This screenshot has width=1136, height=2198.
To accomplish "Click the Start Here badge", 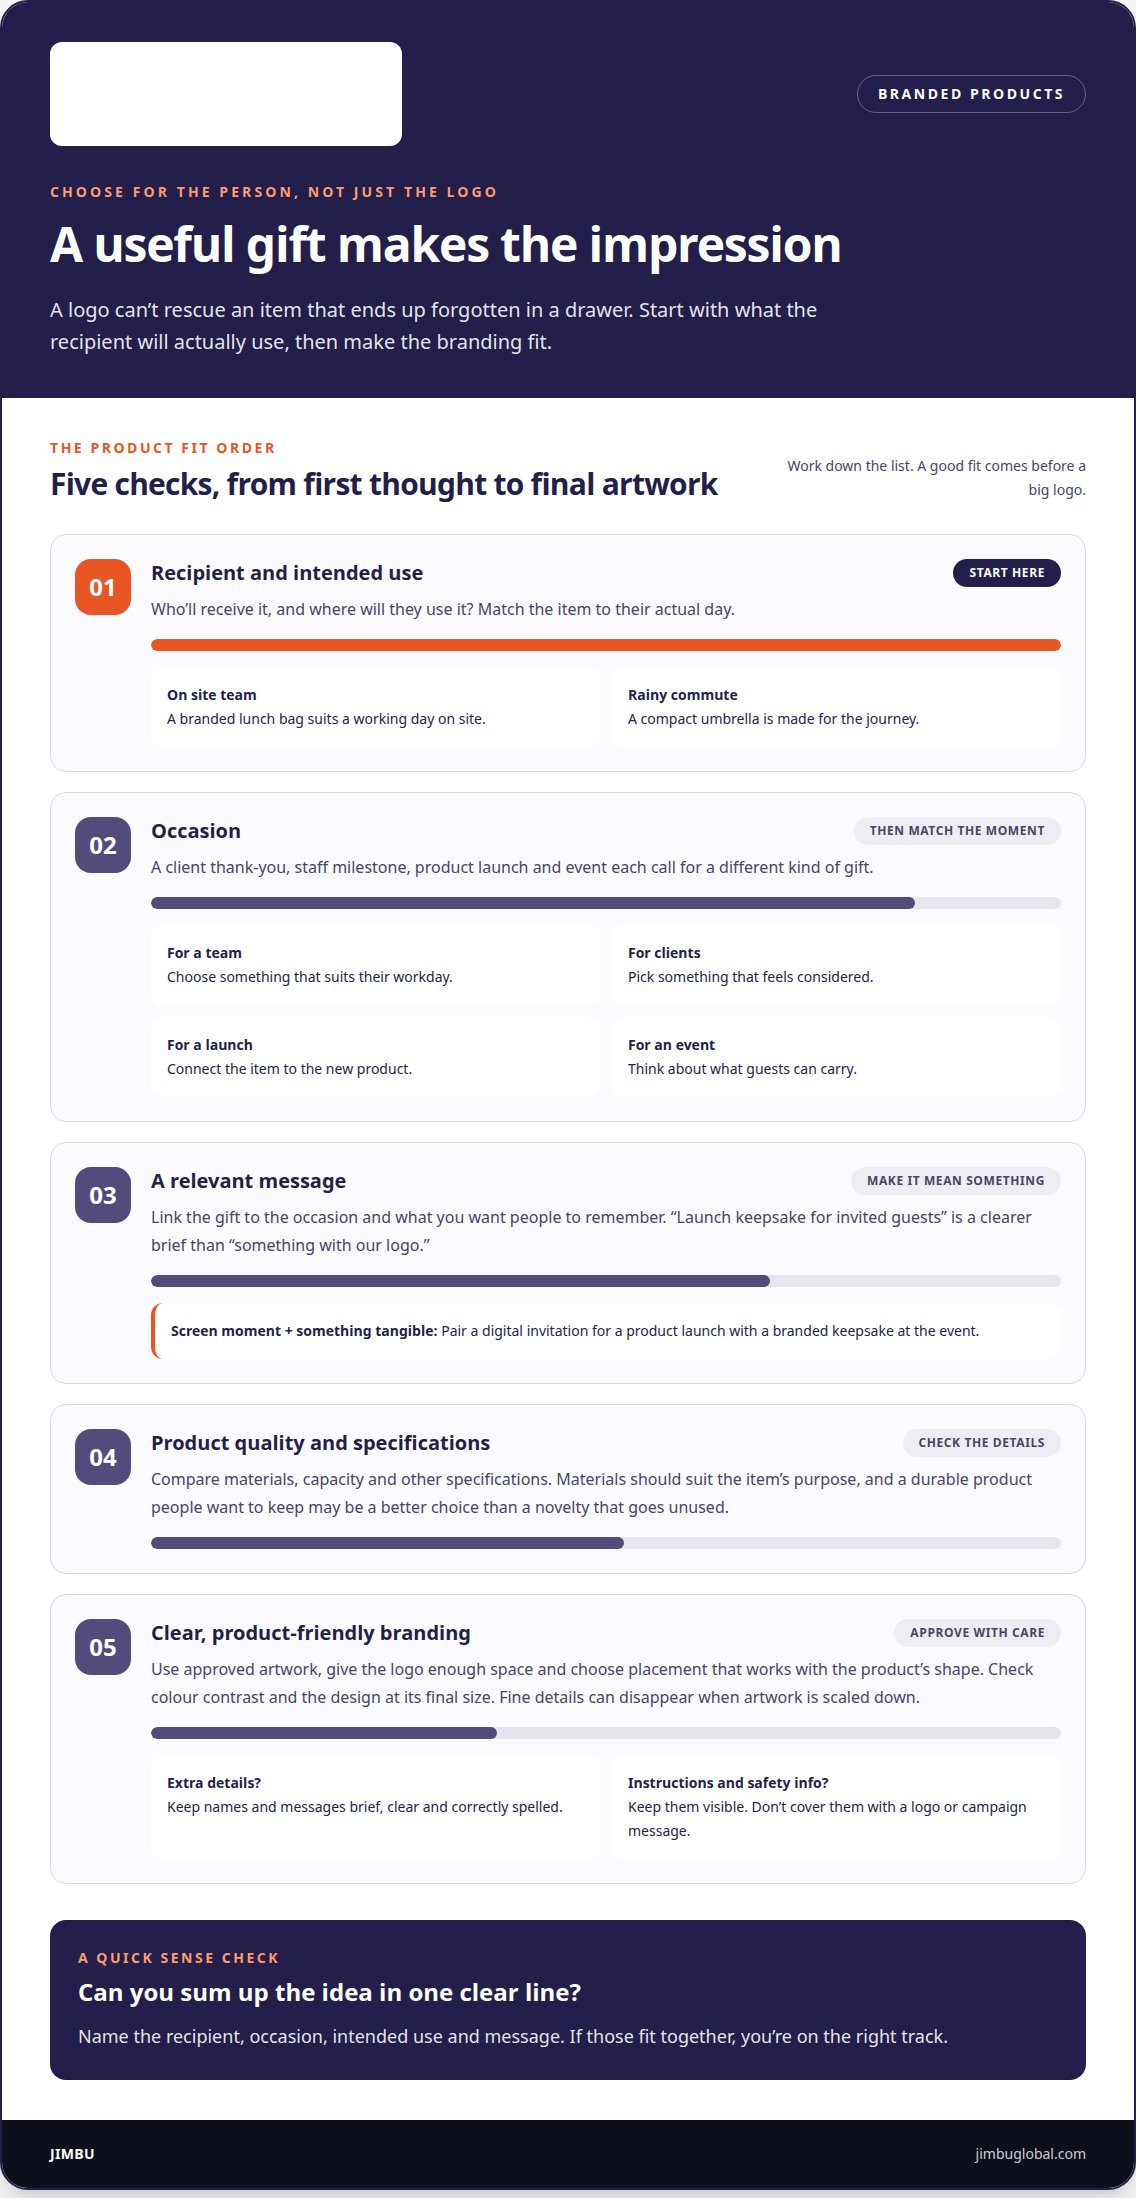I will point(1007,573).
